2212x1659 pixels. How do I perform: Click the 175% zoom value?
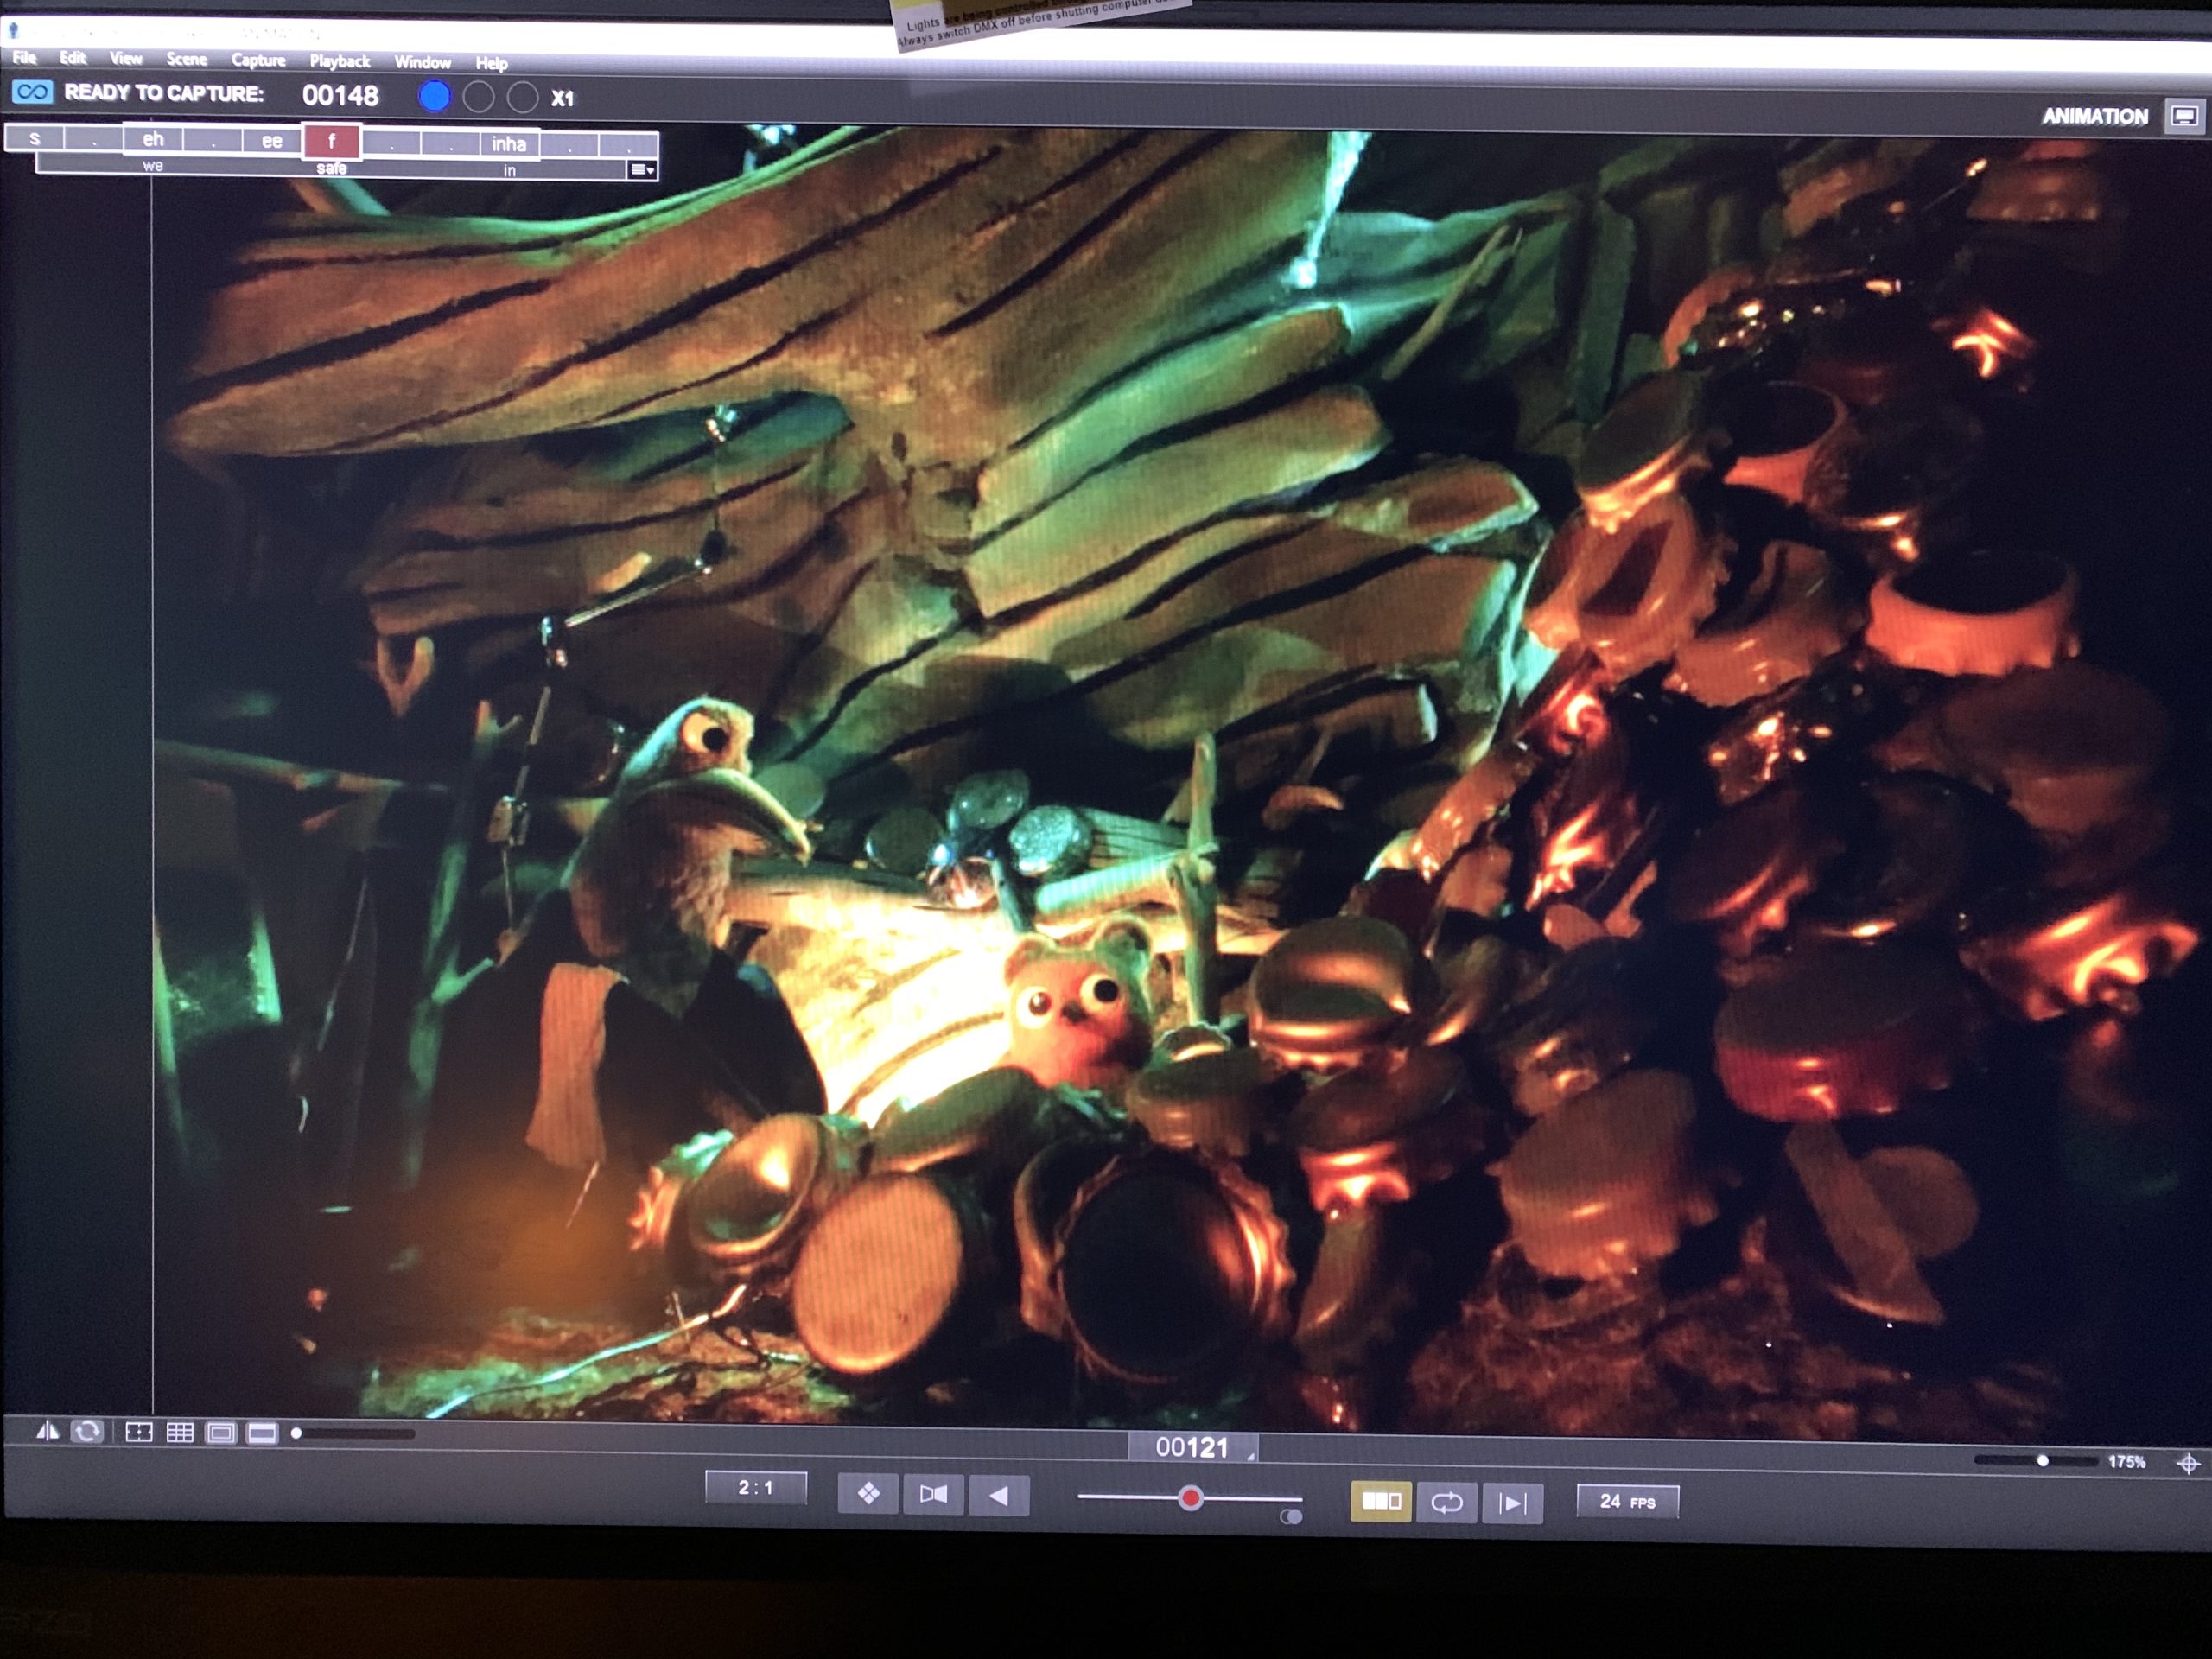[x=2127, y=1462]
